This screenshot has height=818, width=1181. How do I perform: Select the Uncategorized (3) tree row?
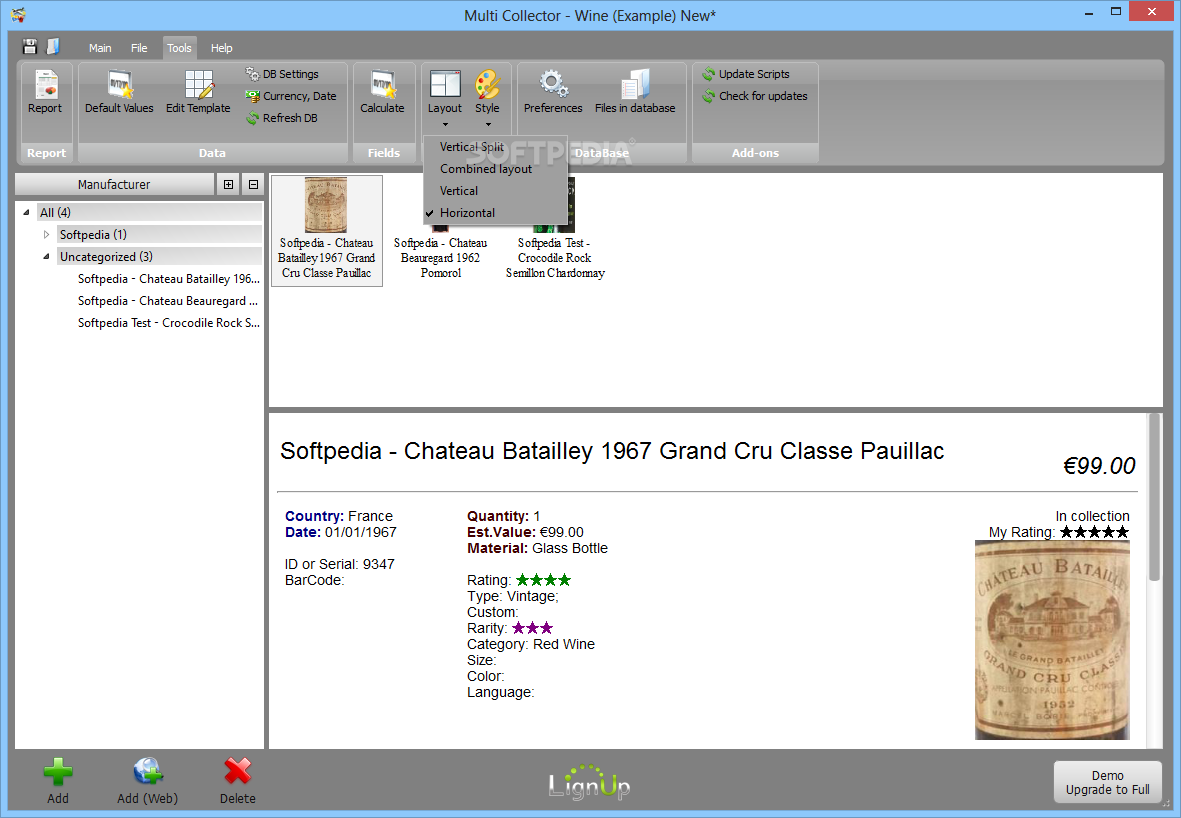(160, 256)
